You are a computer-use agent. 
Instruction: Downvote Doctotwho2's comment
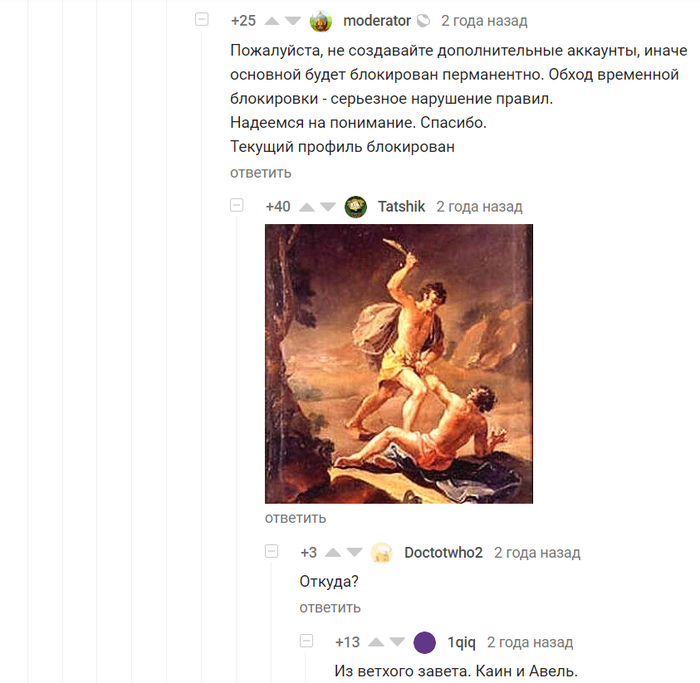[354, 553]
